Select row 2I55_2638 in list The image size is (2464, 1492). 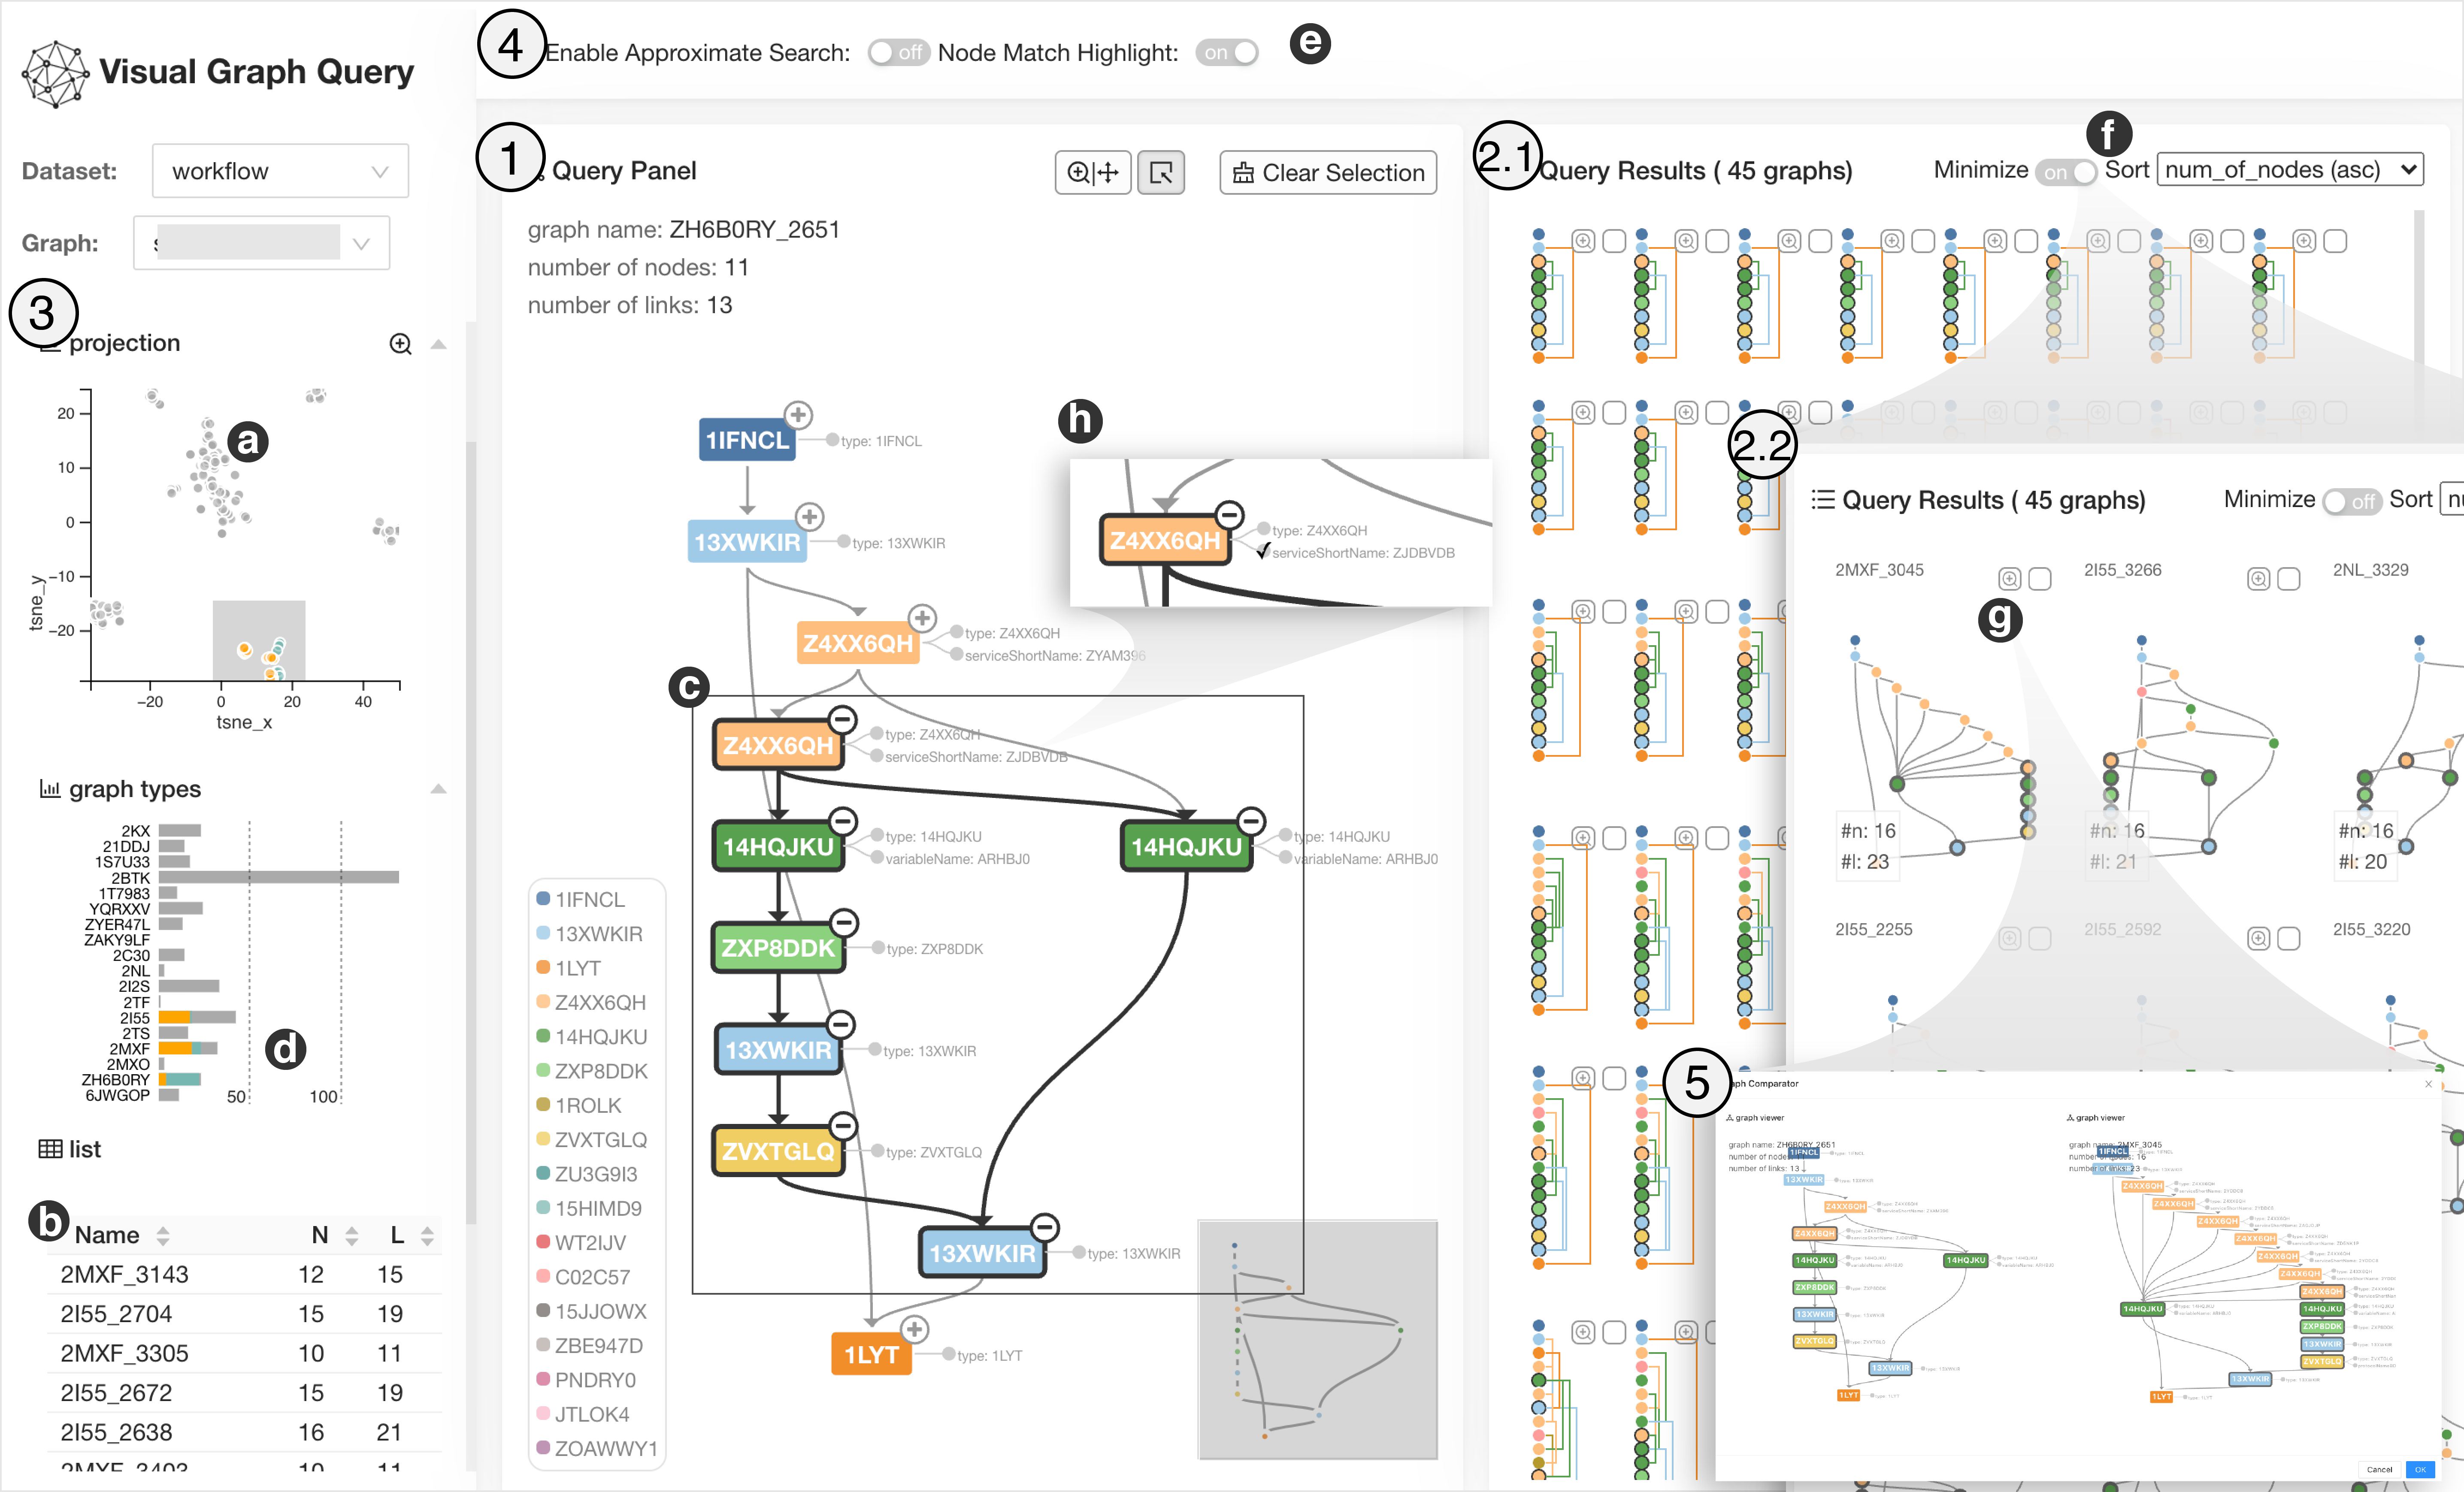(245, 1432)
